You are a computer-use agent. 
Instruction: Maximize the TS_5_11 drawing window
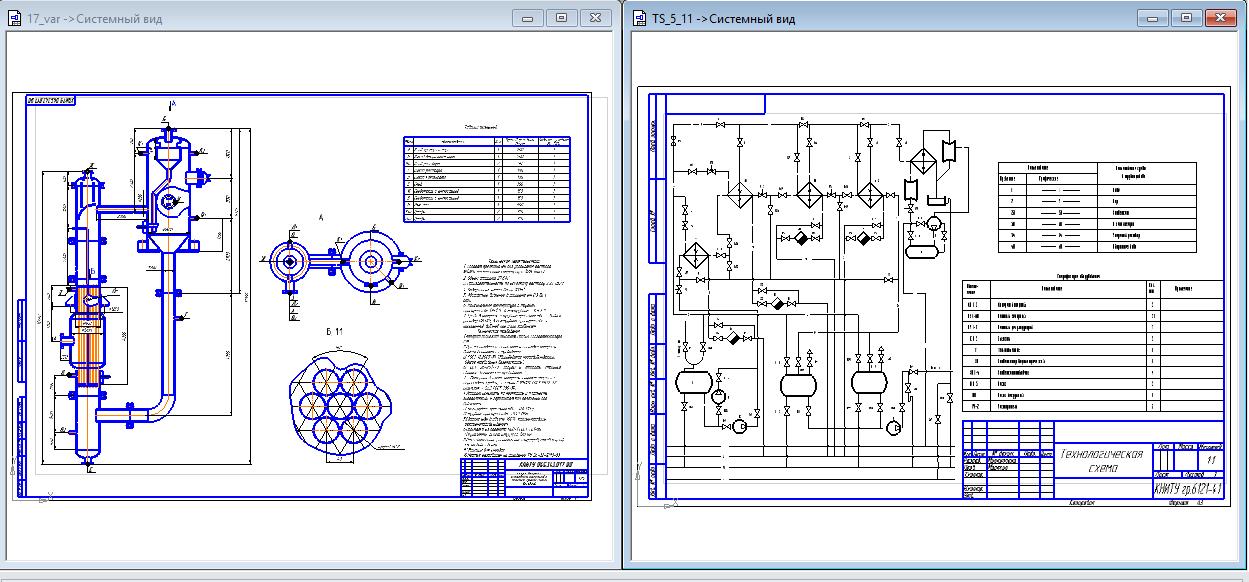pyautogui.click(x=1186, y=17)
